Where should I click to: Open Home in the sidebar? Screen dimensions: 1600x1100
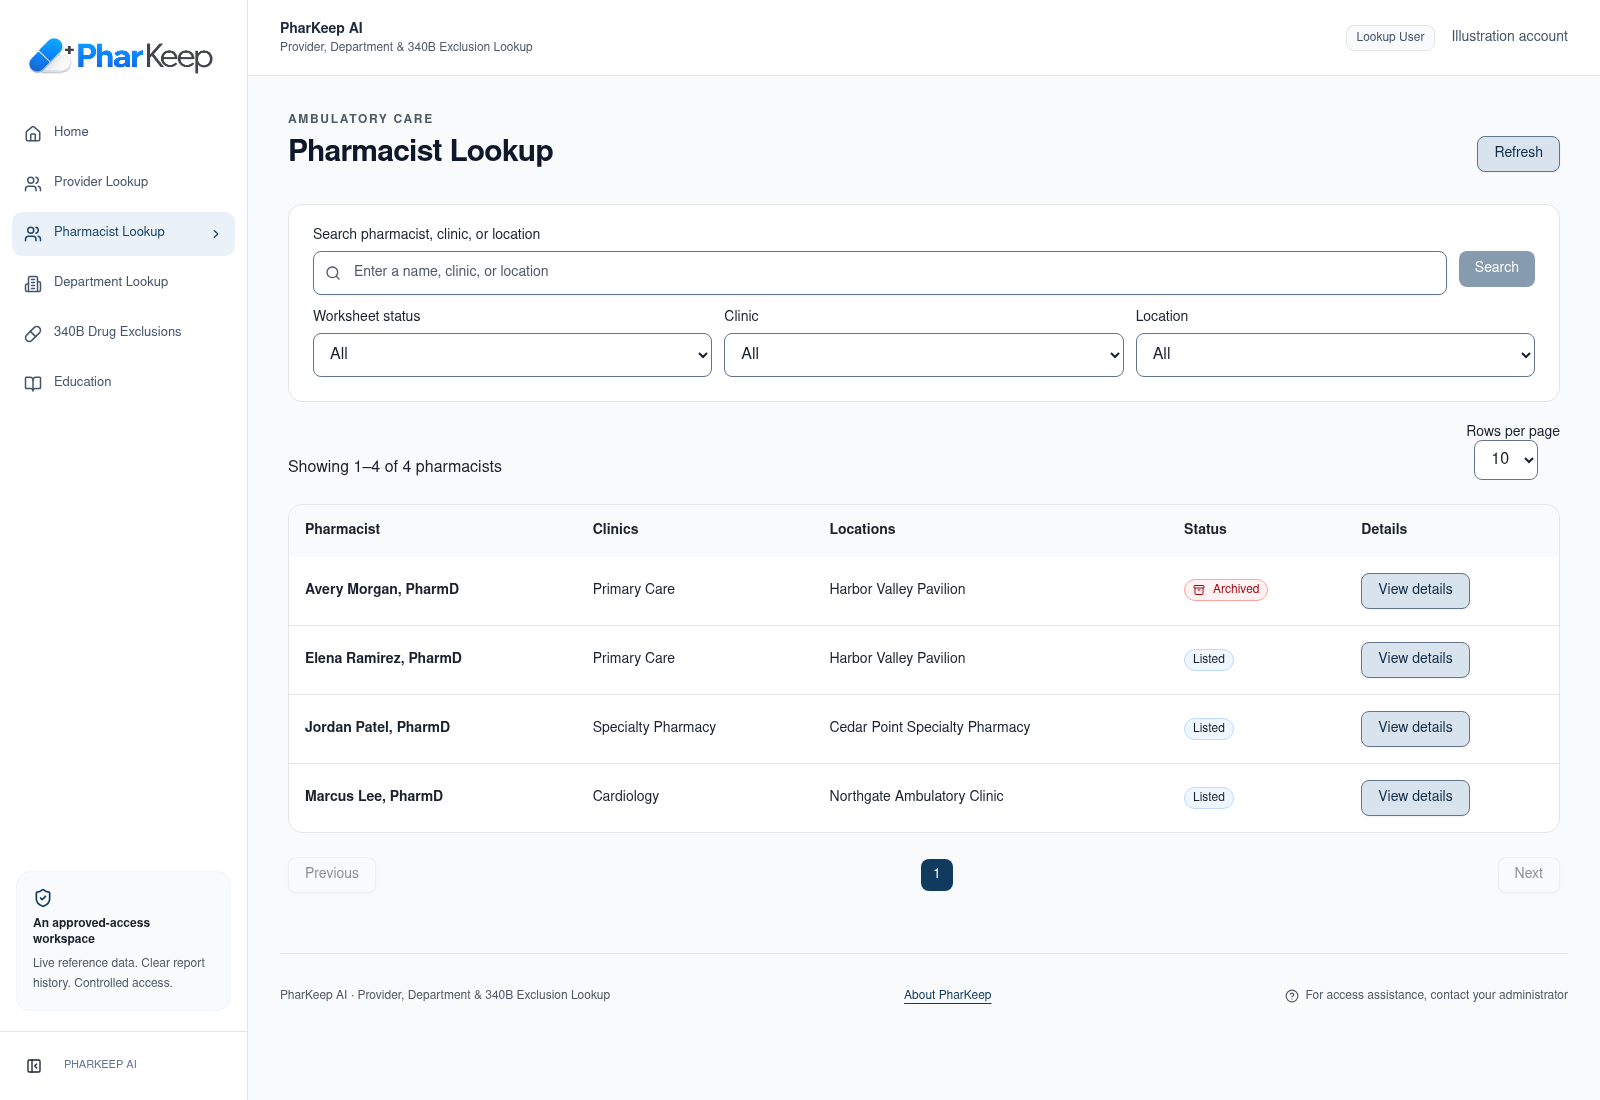123,133
